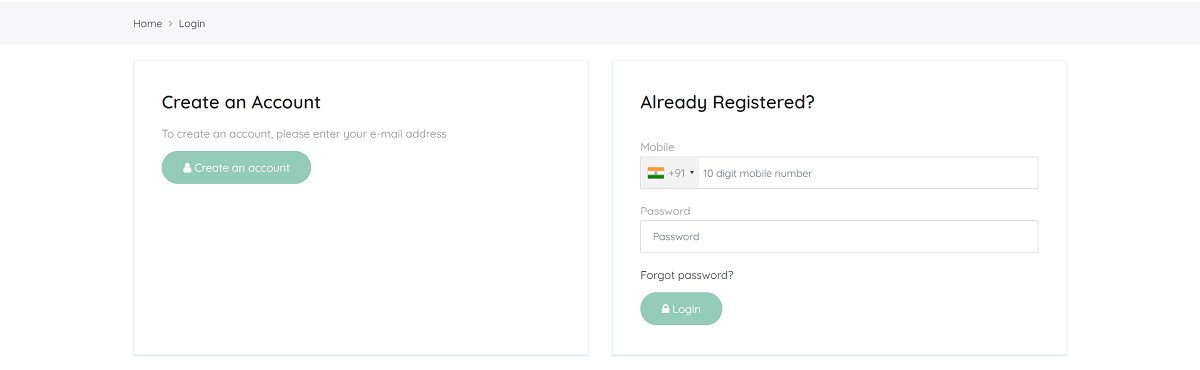The image size is (1200, 370).
Task: Click the Login breadcrumb item
Action: click(192, 23)
